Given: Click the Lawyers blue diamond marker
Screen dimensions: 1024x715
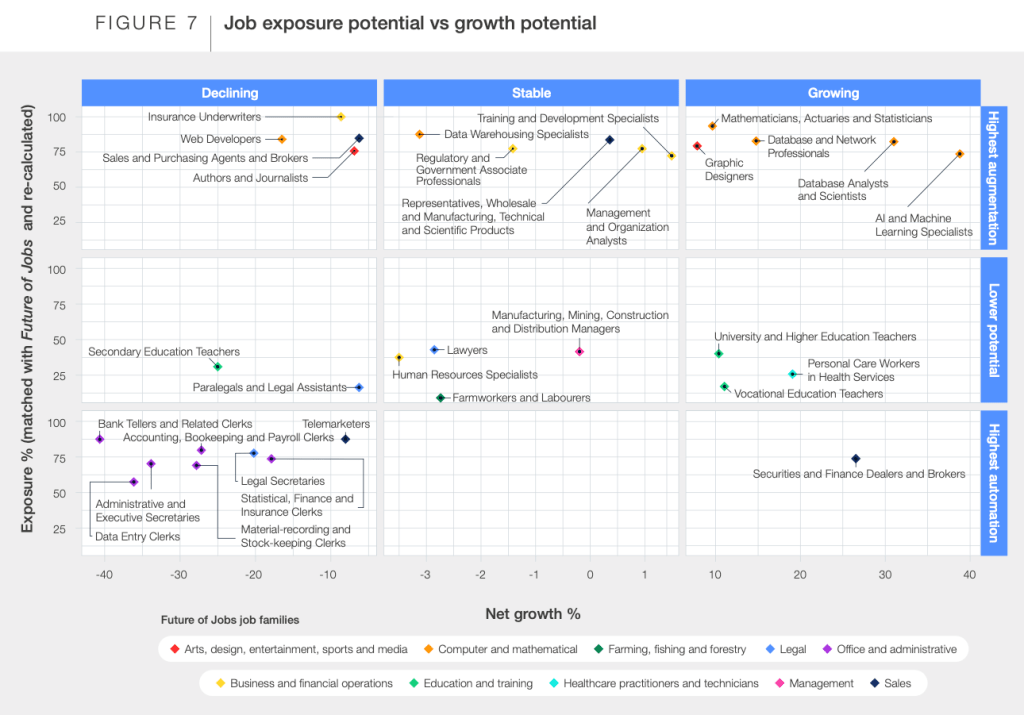Looking at the screenshot, I should click(434, 350).
